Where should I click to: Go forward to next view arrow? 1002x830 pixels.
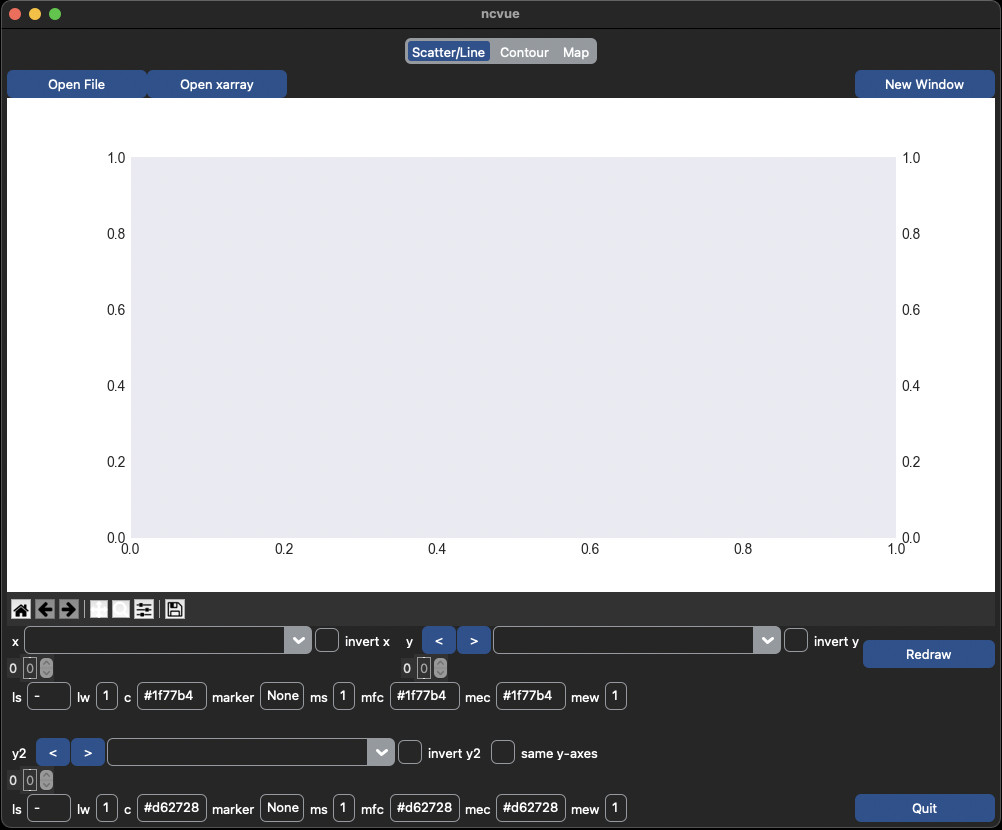68,610
